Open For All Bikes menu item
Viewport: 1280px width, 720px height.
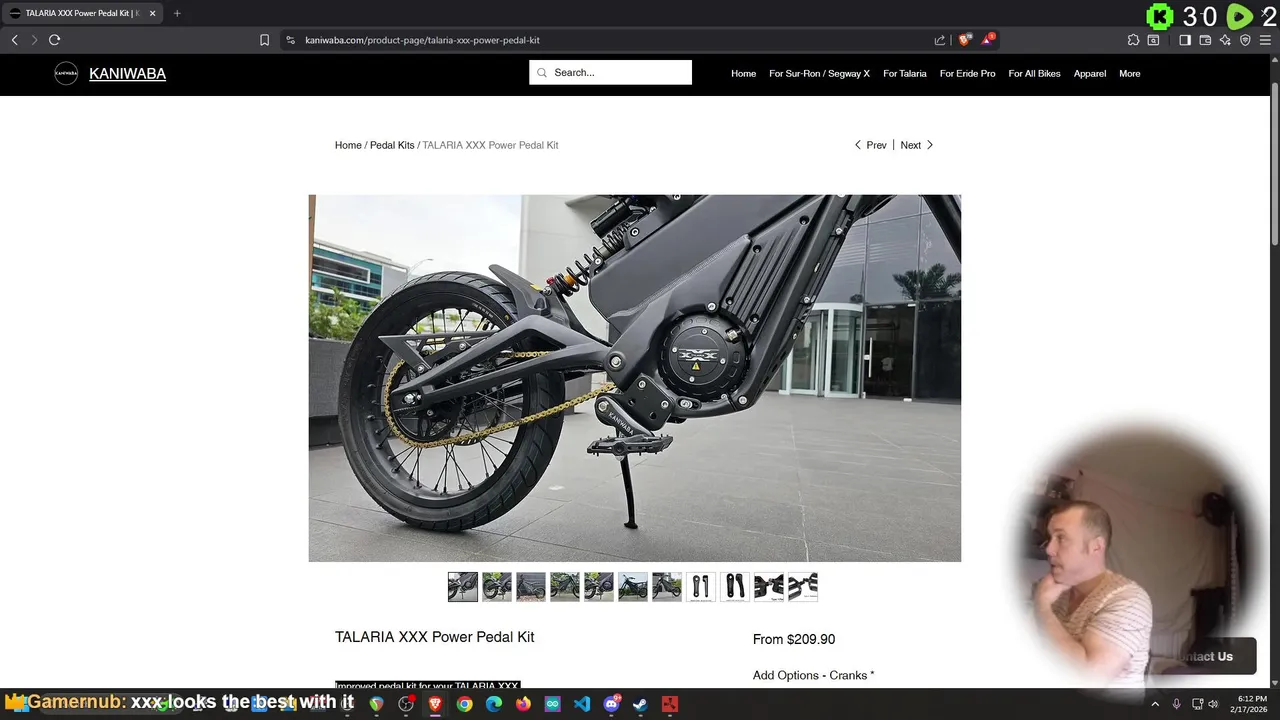[x=1034, y=74]
